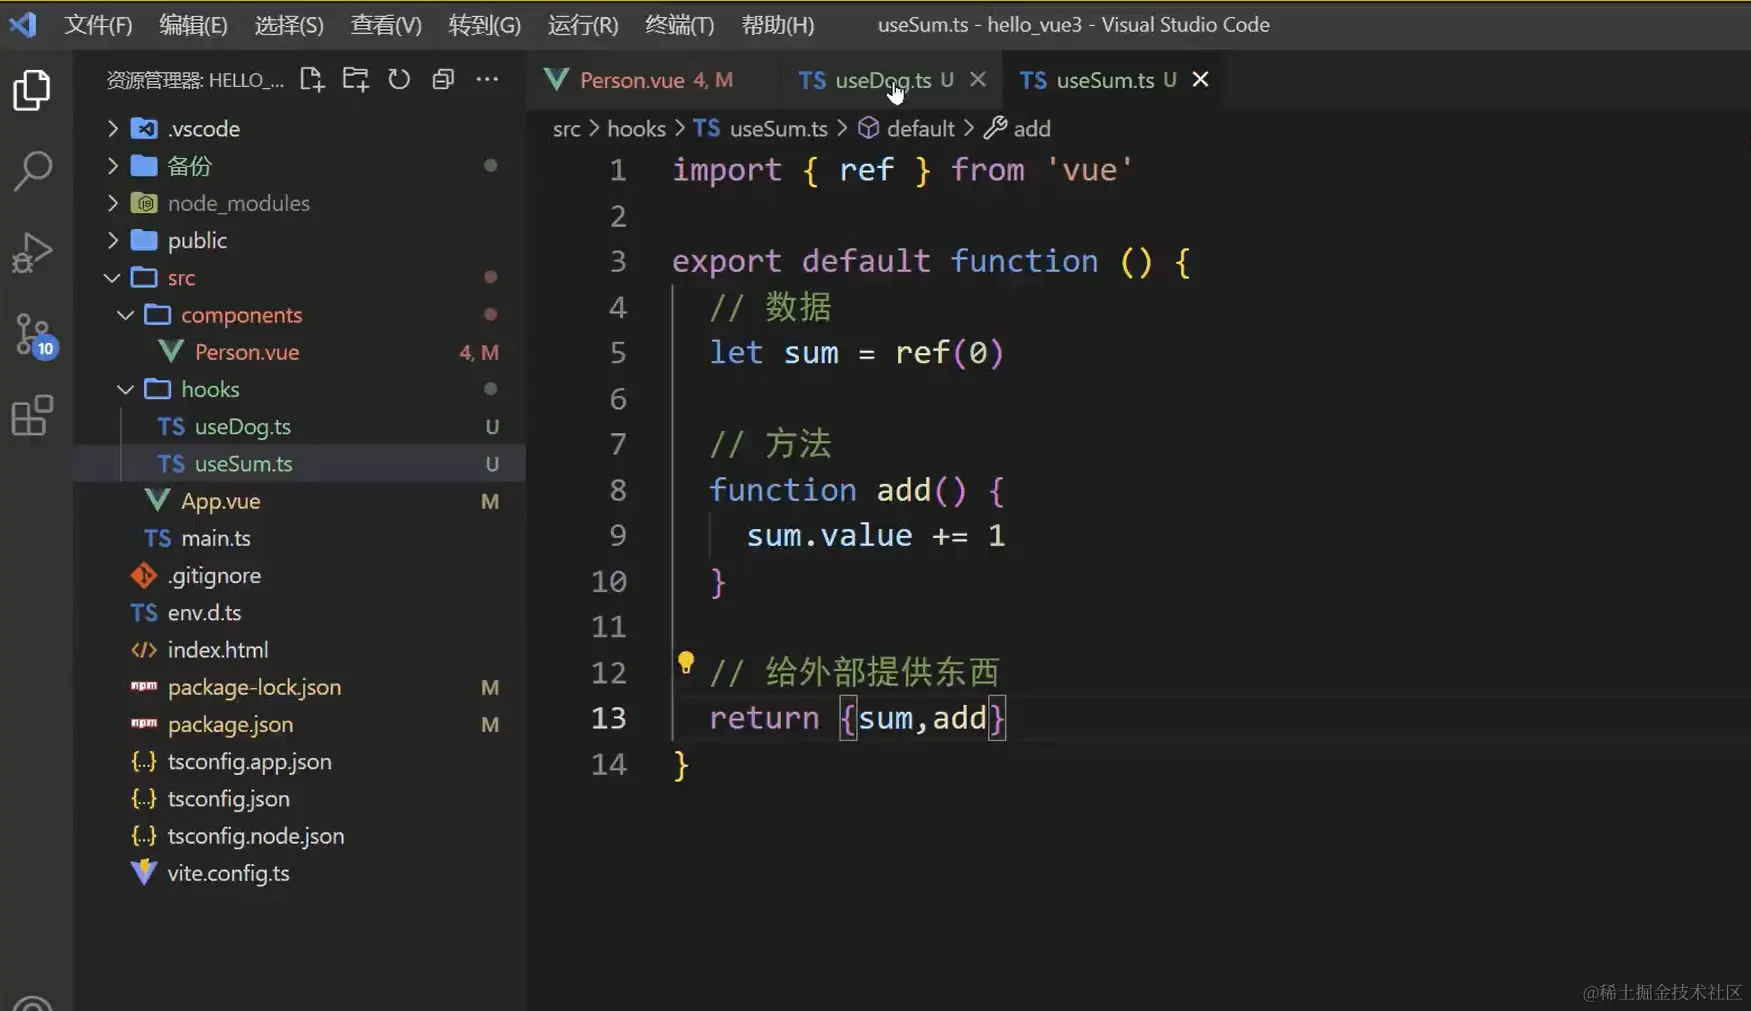Close the useDog.ts editor tab
Screen dimensions: 1751x1011
[978, 79]
